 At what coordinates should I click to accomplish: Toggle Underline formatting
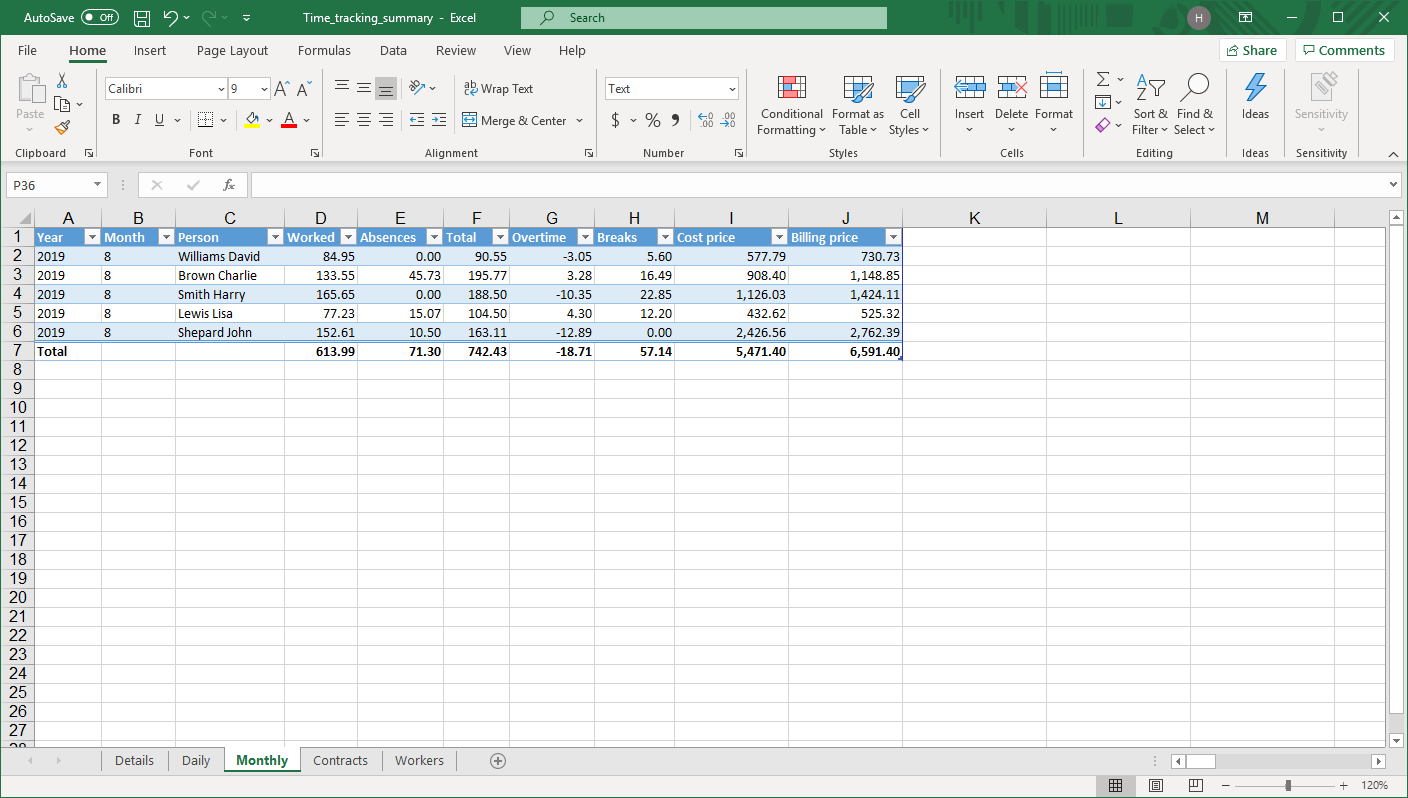[x=159, y=120]
